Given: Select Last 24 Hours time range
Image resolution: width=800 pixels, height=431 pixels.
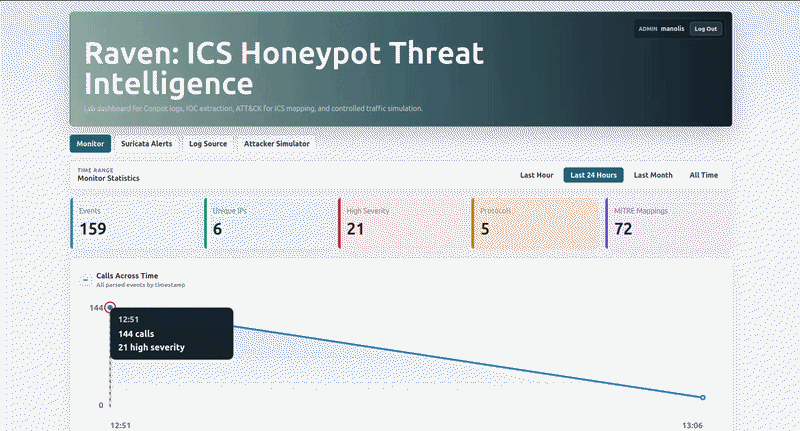Looking at the screenshot, I should (593, 175).
